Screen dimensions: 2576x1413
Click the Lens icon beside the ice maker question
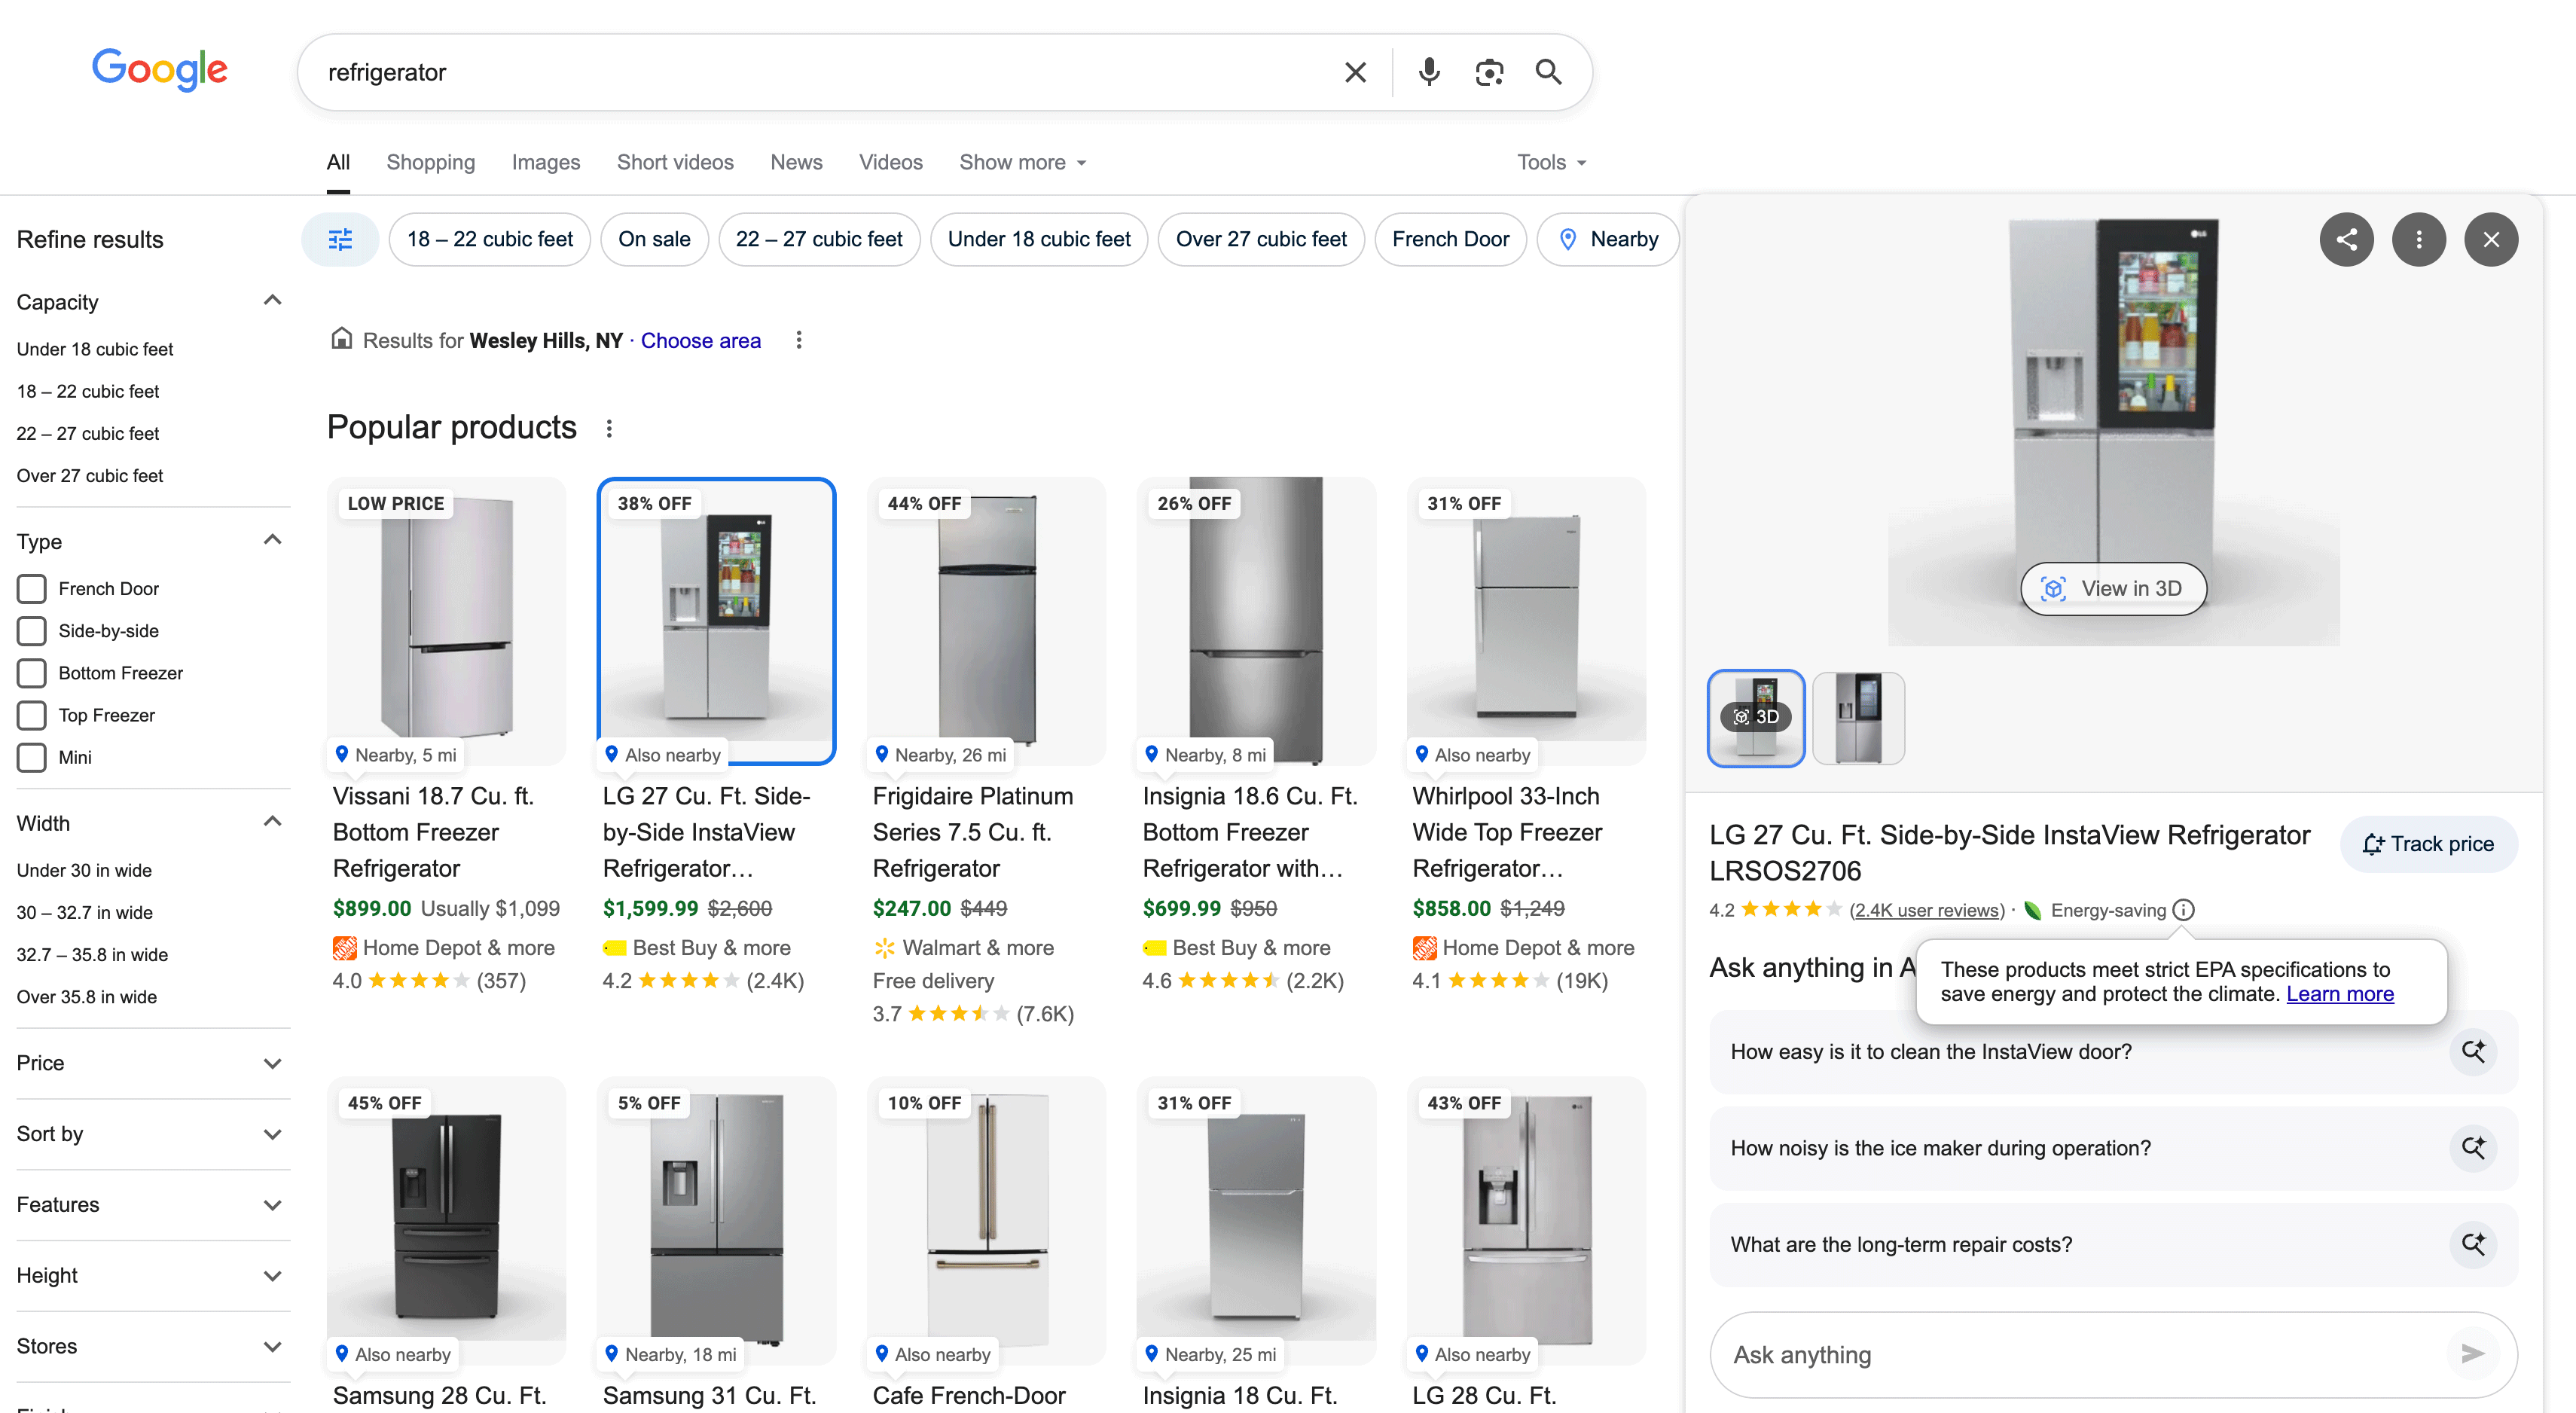pos(2475,1148)
